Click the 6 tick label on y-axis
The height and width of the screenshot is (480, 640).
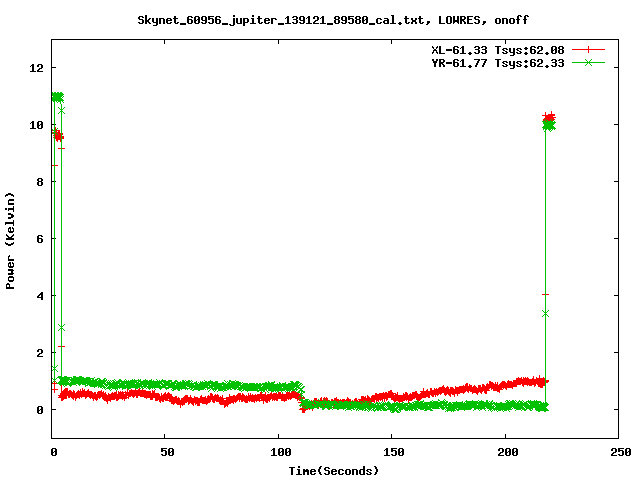[x=40, y=239]
